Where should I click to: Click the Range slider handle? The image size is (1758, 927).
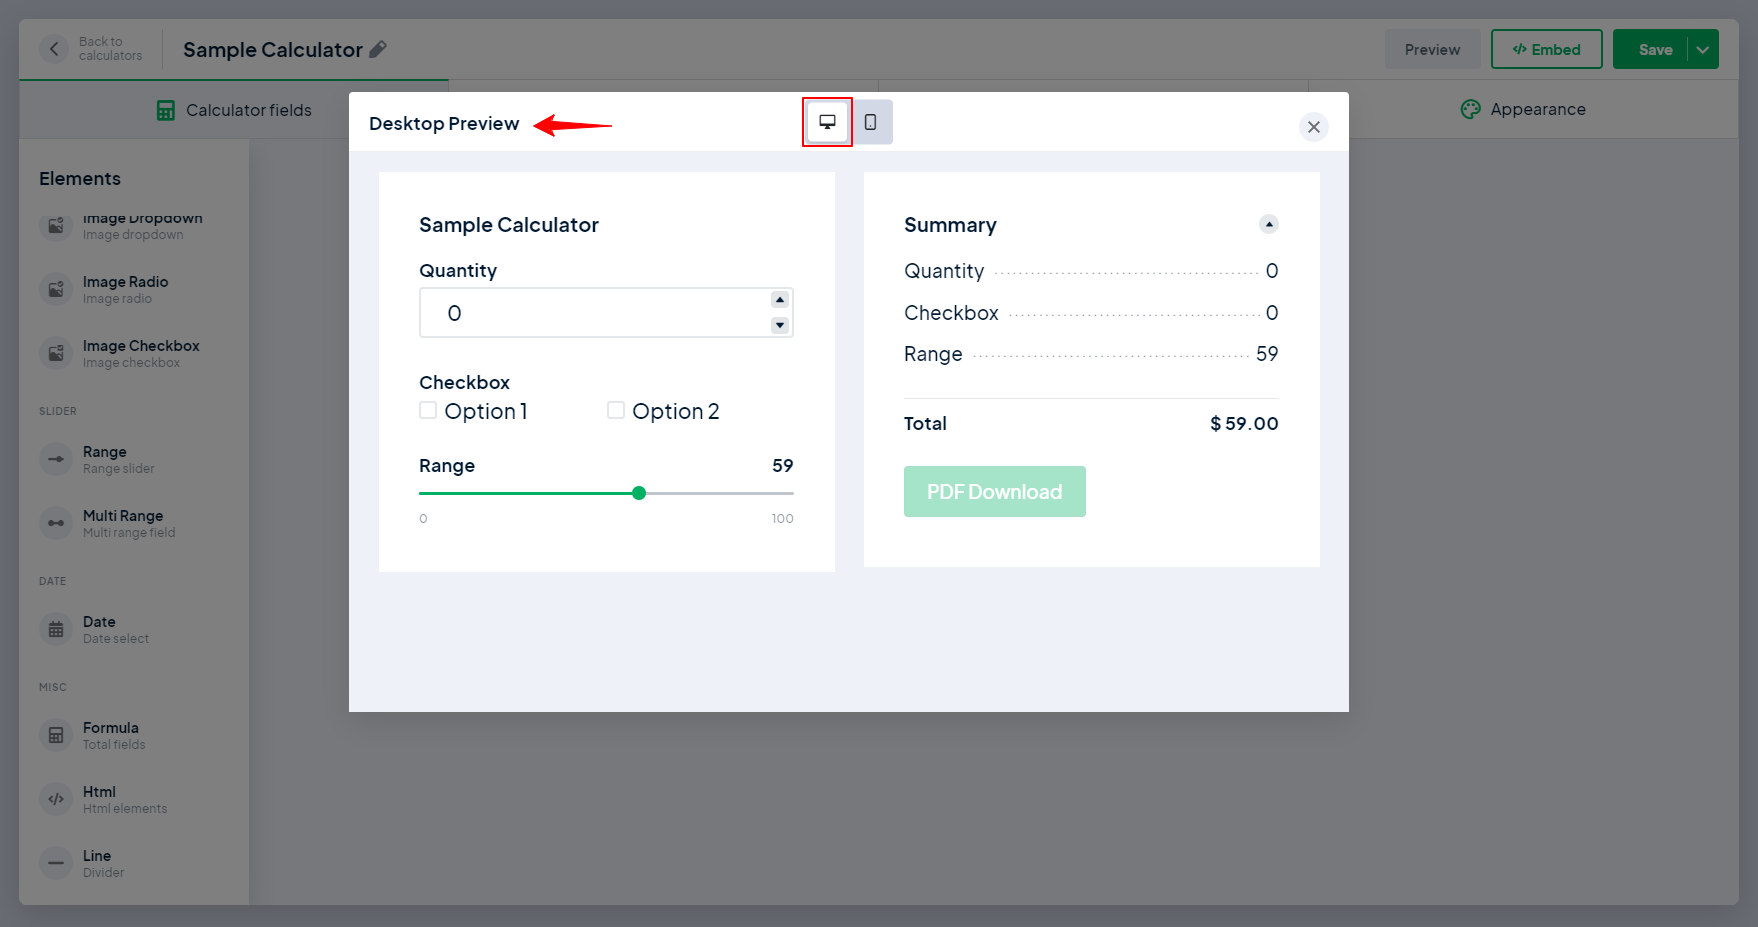pyautogui.click(x=639, y=493)
